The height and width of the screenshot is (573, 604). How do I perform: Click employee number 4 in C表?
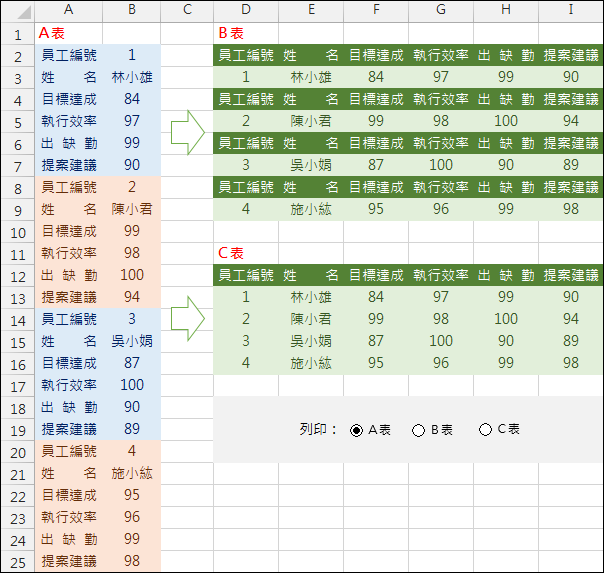pos(246,363)
